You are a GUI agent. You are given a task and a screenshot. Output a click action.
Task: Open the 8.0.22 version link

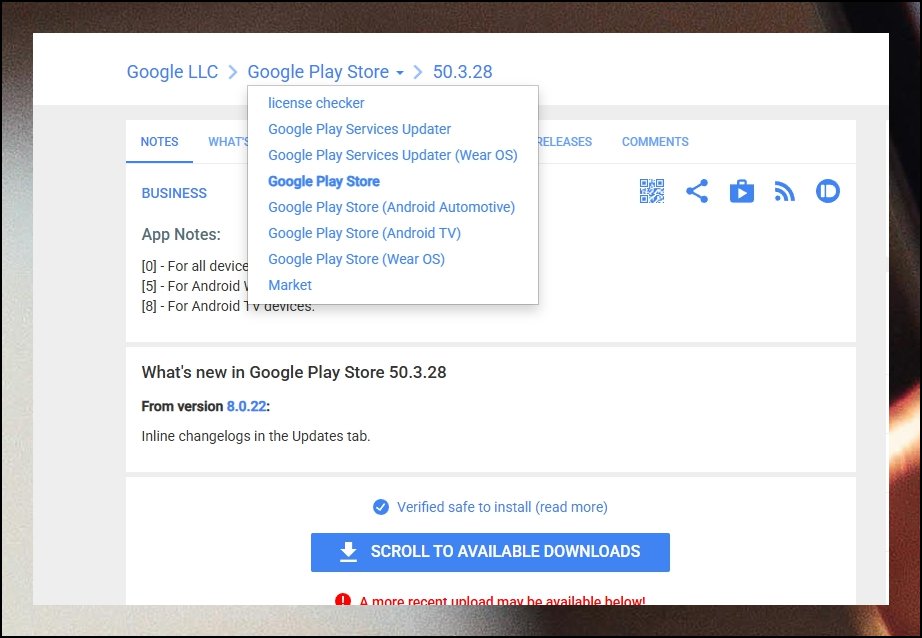(246, 406)
